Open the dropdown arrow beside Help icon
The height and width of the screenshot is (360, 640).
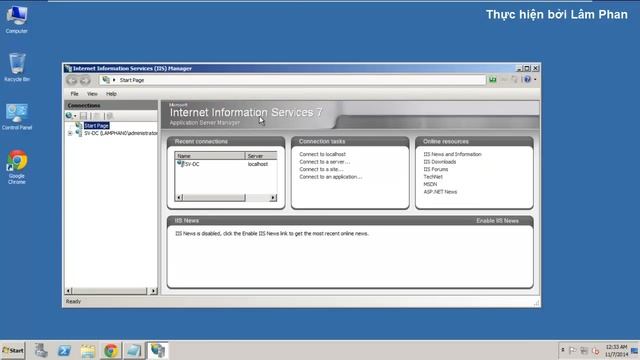coord(535,80)
